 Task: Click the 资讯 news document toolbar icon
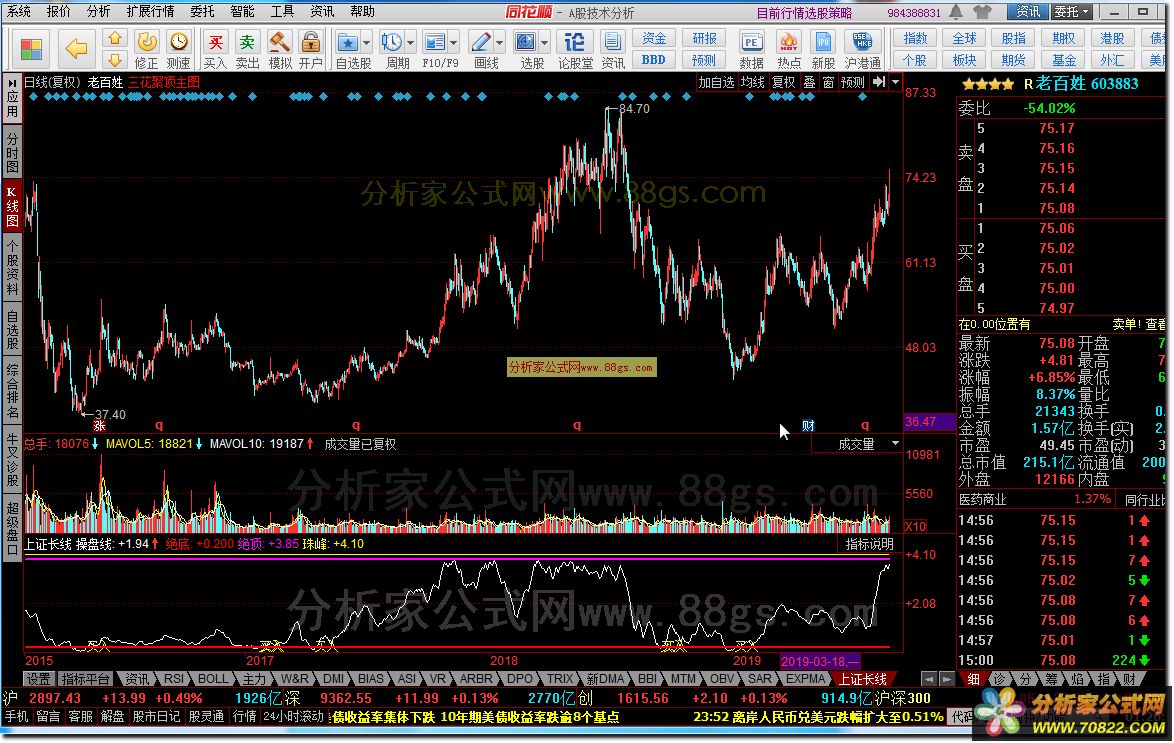[612, 49]
